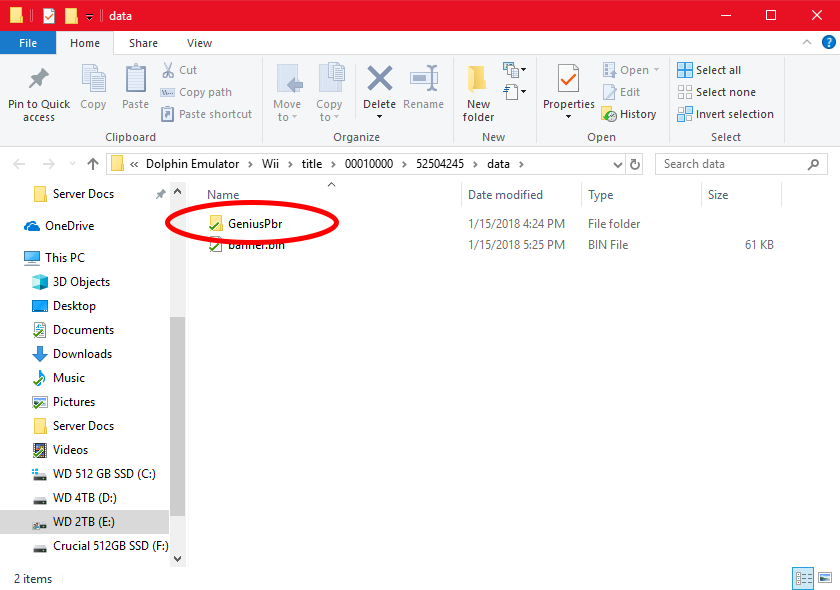The image size is (840, 590).
Task: Collapse the ribbon with the chevron
Action: point(805,43)
